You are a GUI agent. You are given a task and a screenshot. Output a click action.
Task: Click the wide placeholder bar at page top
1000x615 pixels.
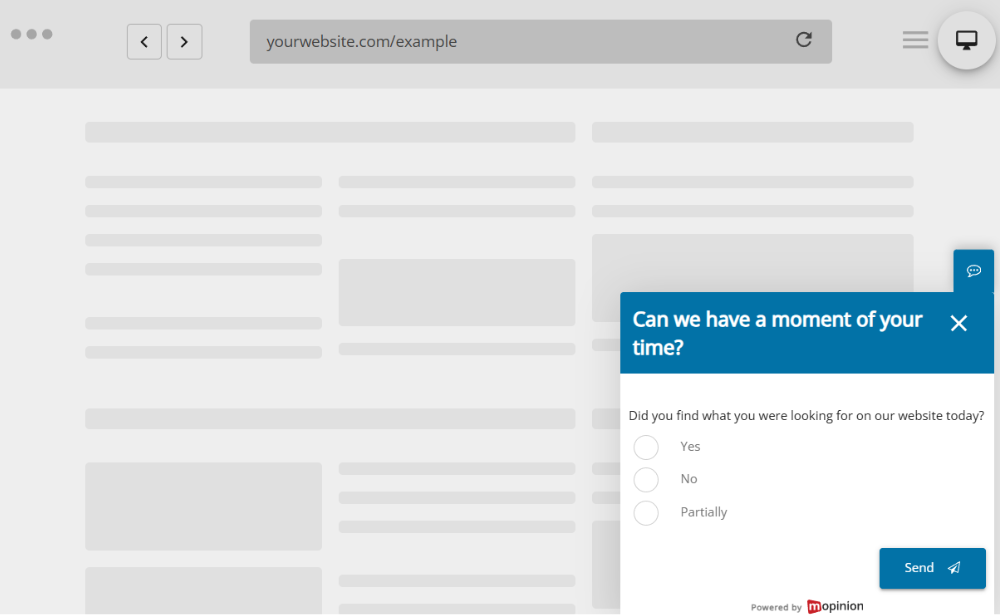click(330, 132)
